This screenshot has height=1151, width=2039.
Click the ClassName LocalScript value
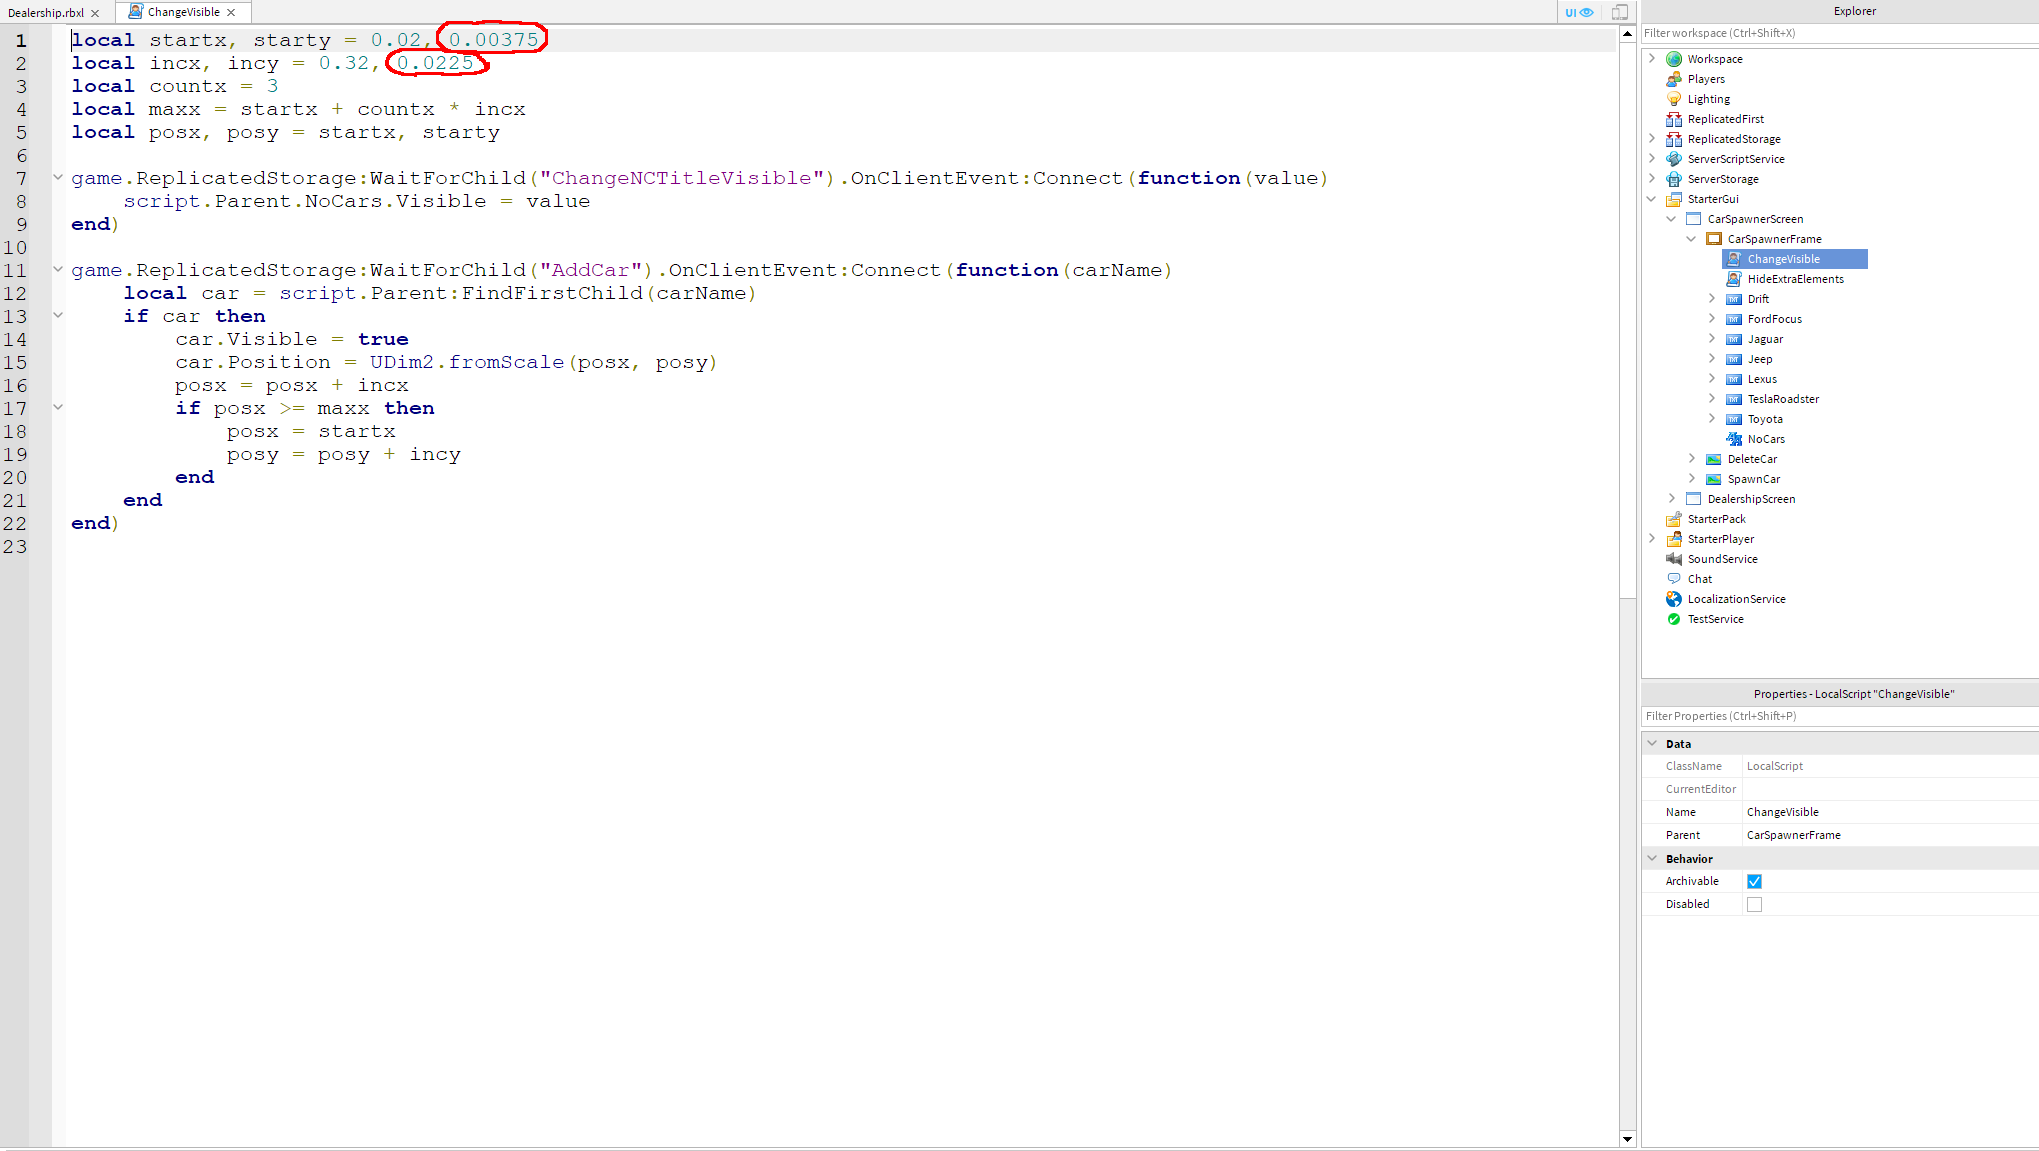(x=1775, y=766)
